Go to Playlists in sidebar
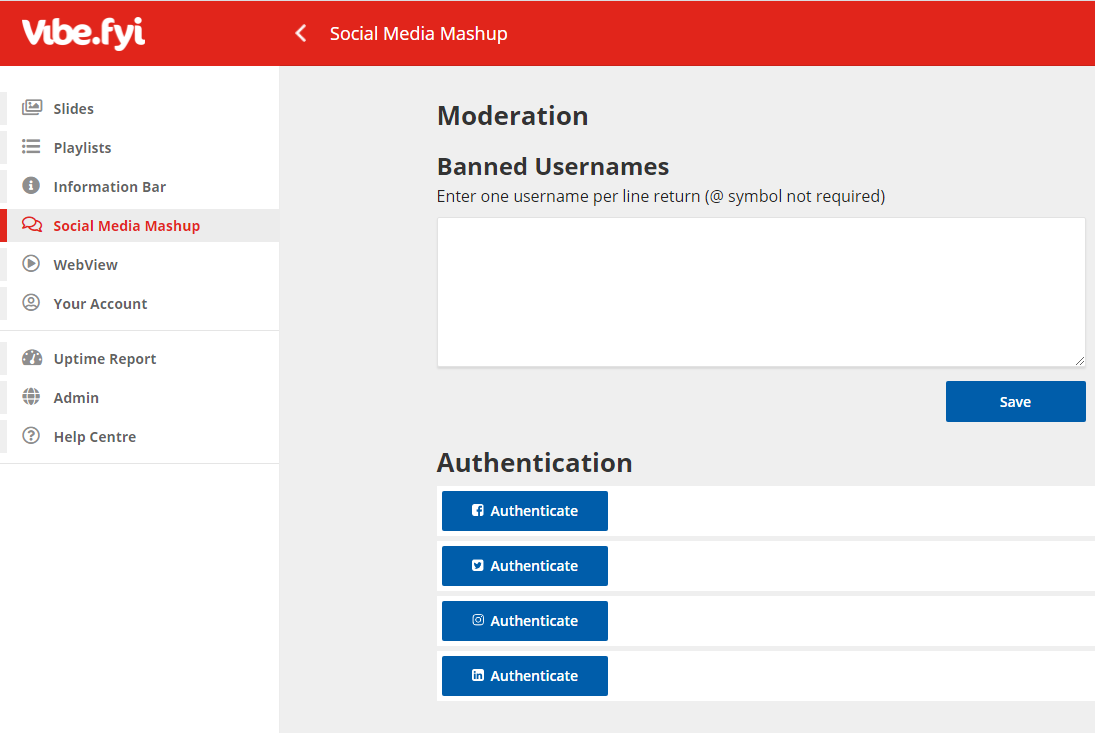Image resolution: width=1095 pixels, height=733 pixels. coord(140,147)
